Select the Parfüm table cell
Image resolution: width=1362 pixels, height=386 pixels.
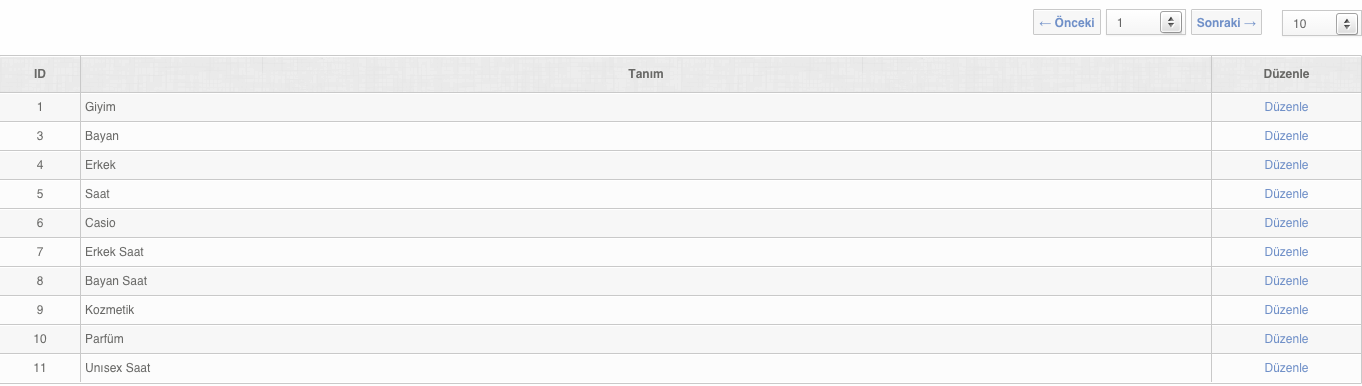click(646, 339)
